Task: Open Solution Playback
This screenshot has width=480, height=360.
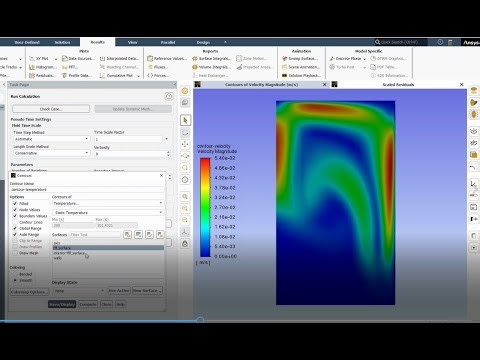Action: 302,76
